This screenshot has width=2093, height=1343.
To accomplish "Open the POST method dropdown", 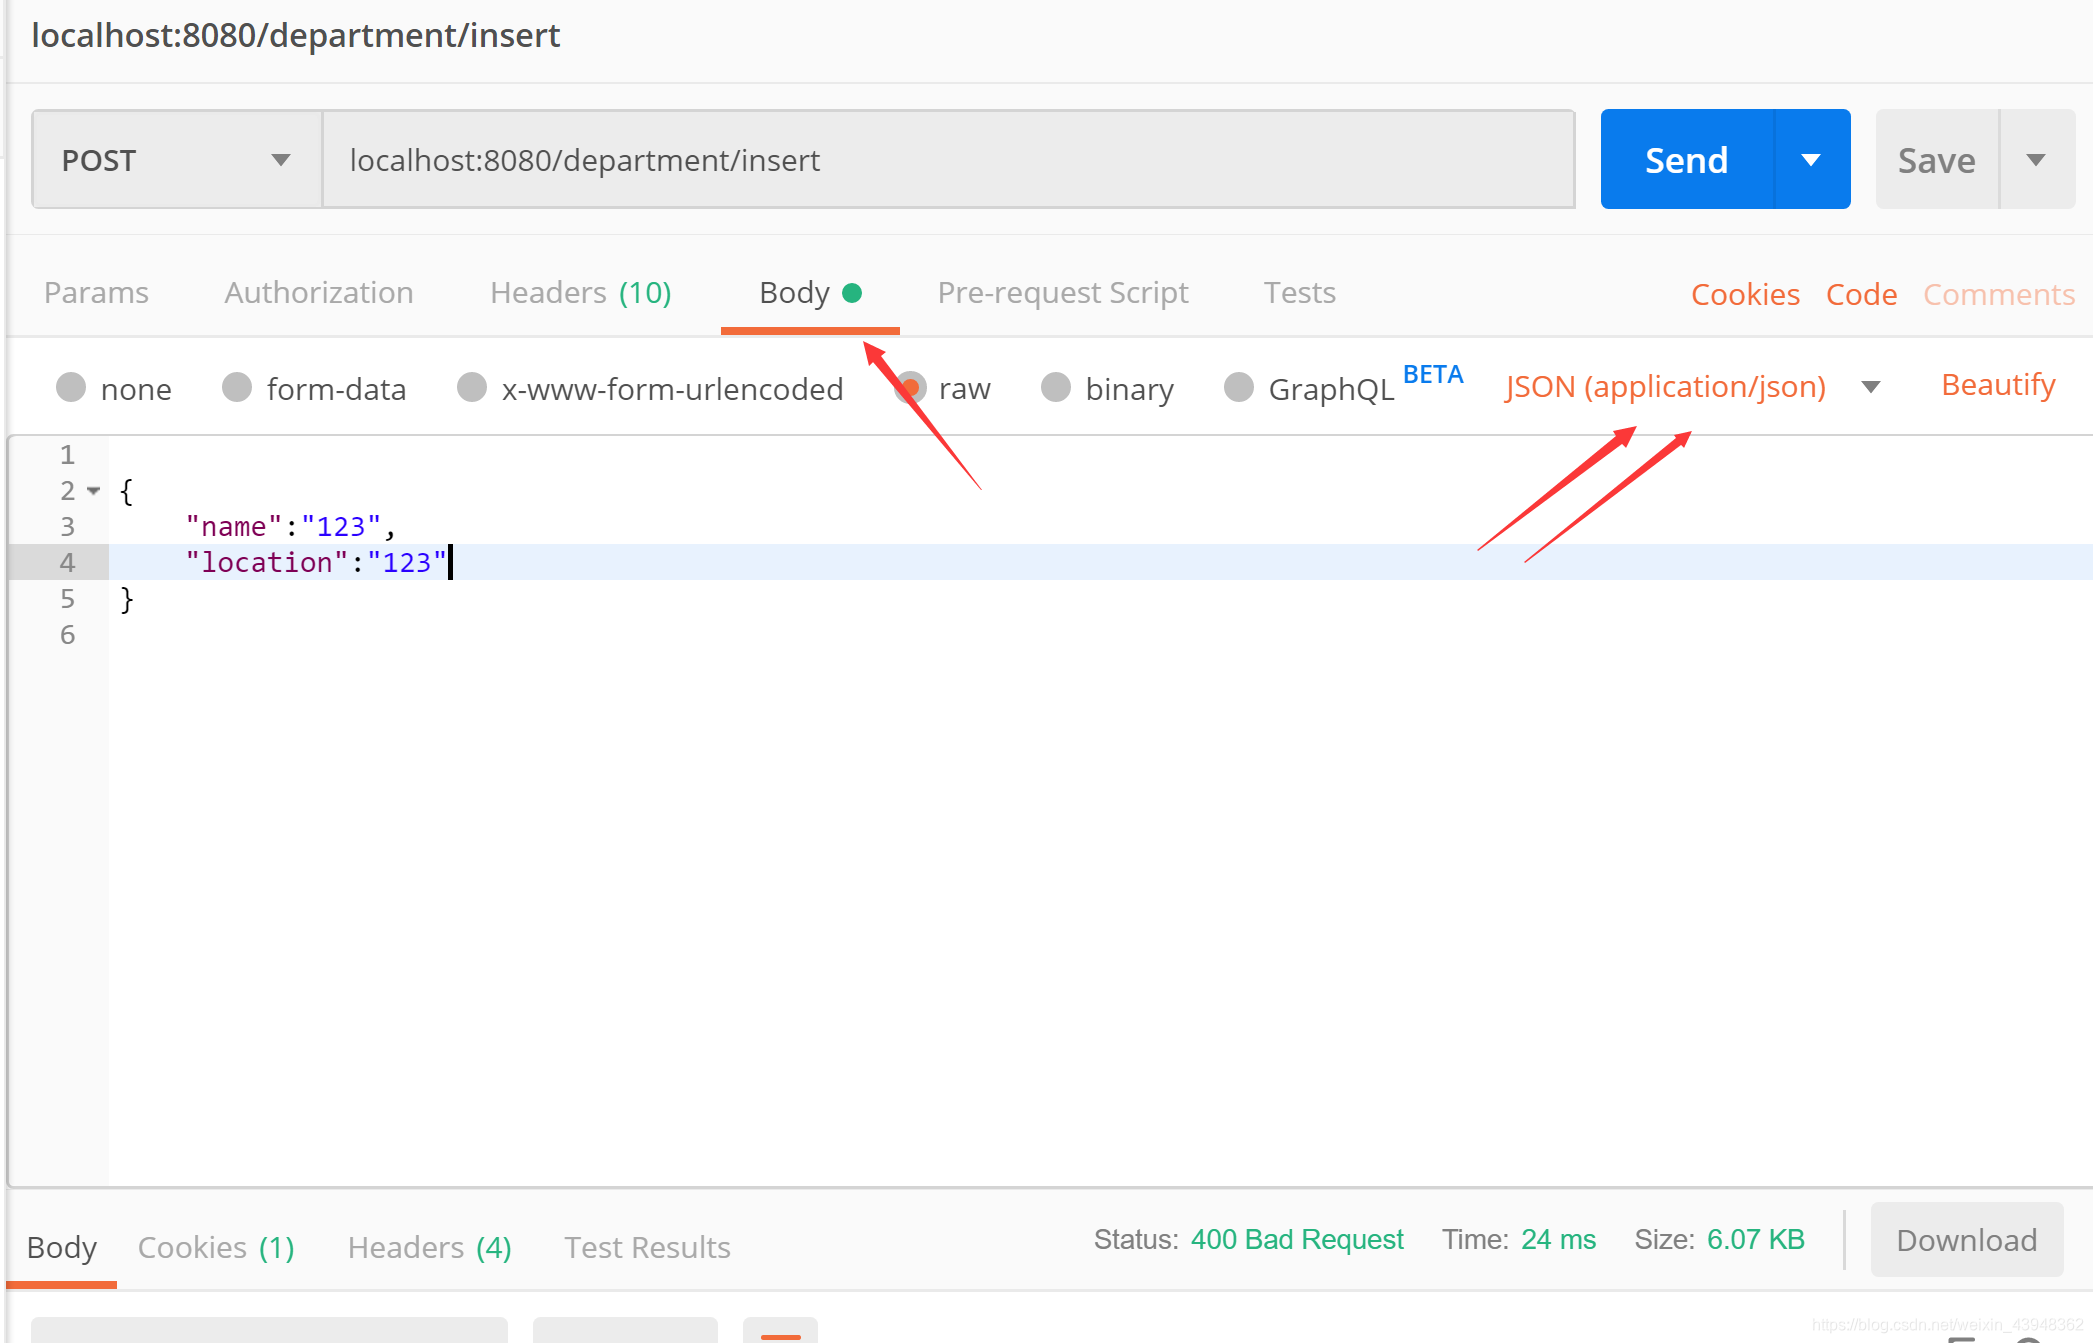I will point(176,160).
